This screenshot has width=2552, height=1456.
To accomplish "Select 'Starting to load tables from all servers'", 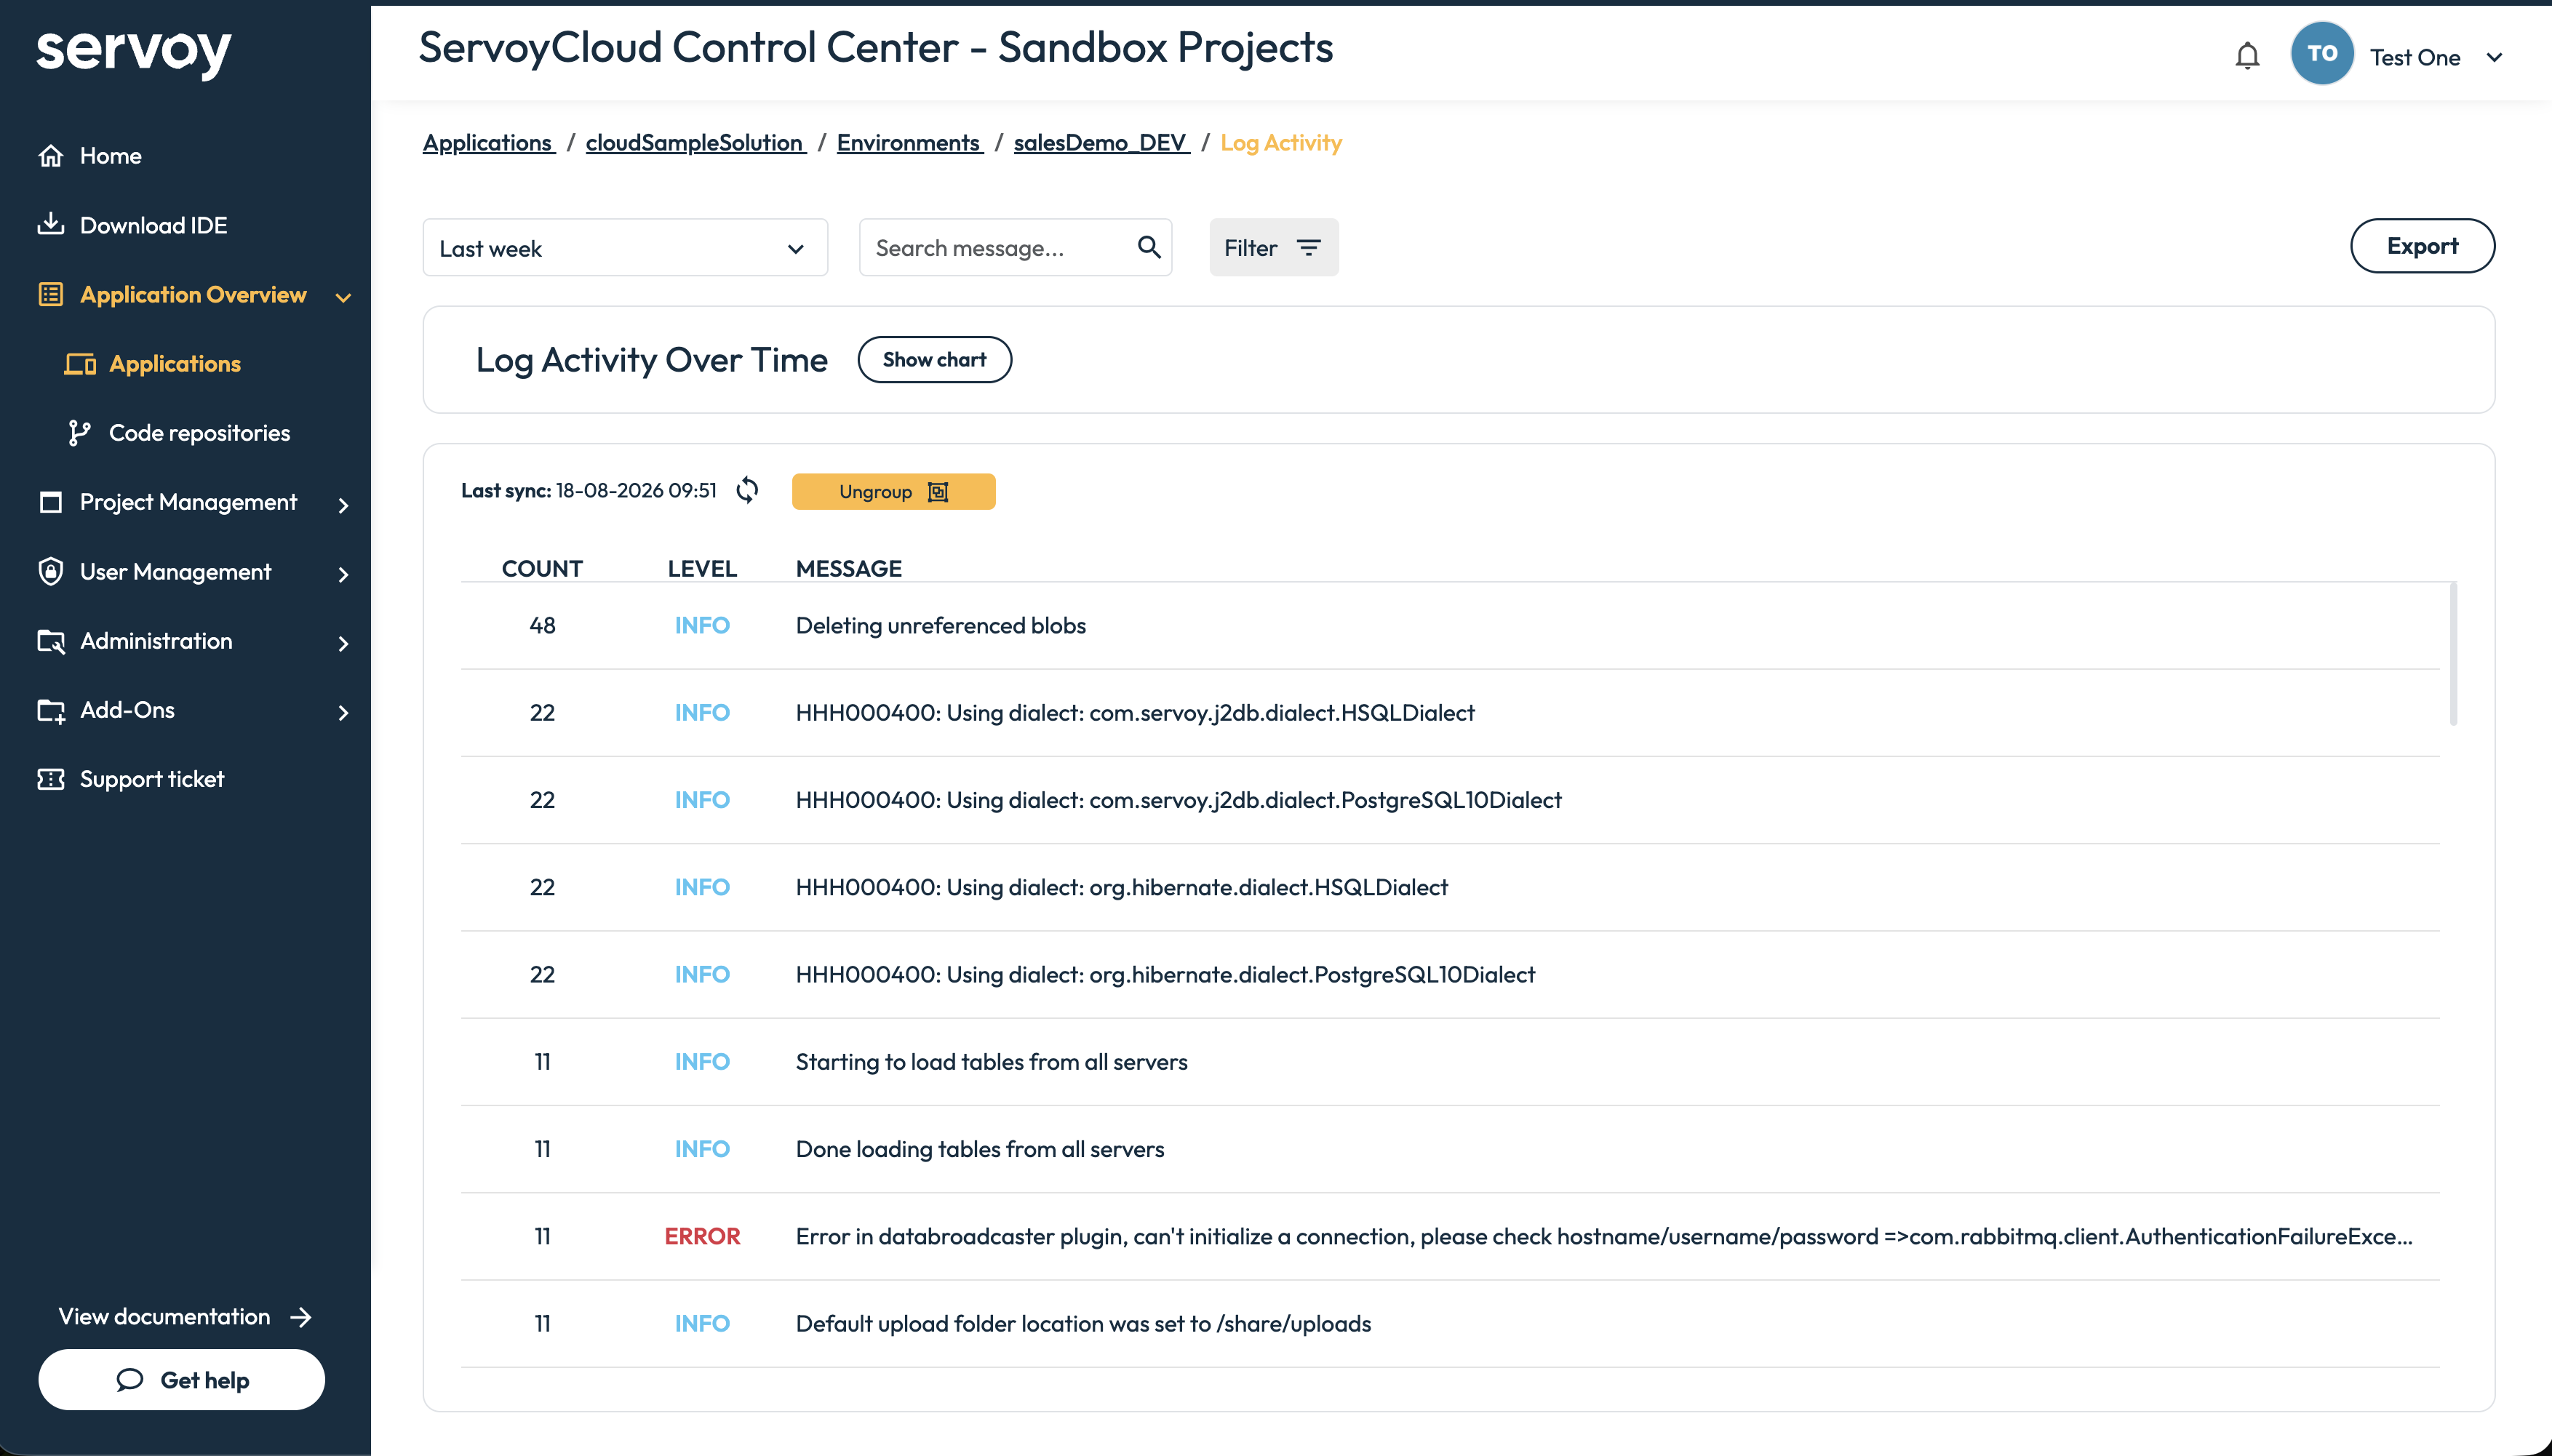I will [x=991, y=1062].
